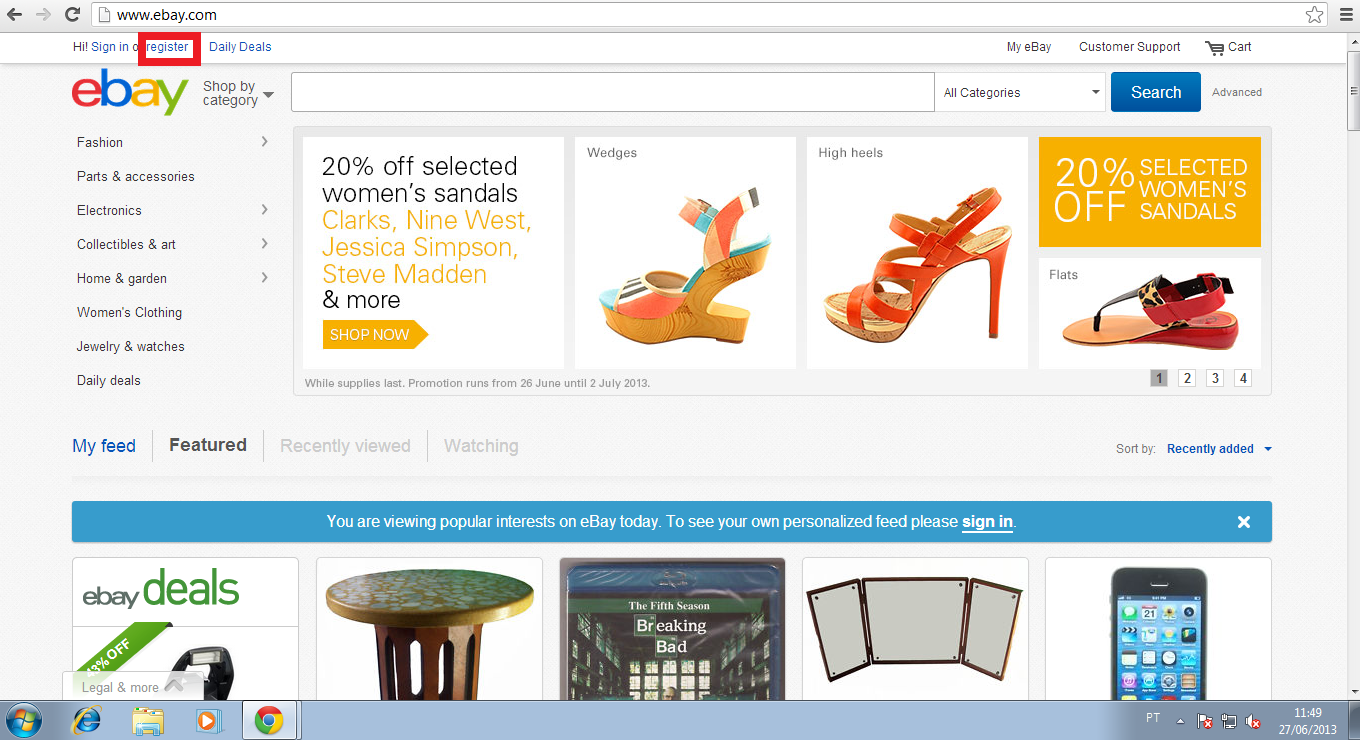This screenshot has height=740, width=1360.
Task: Click the Shop Now button
Action: pos(375,335)
